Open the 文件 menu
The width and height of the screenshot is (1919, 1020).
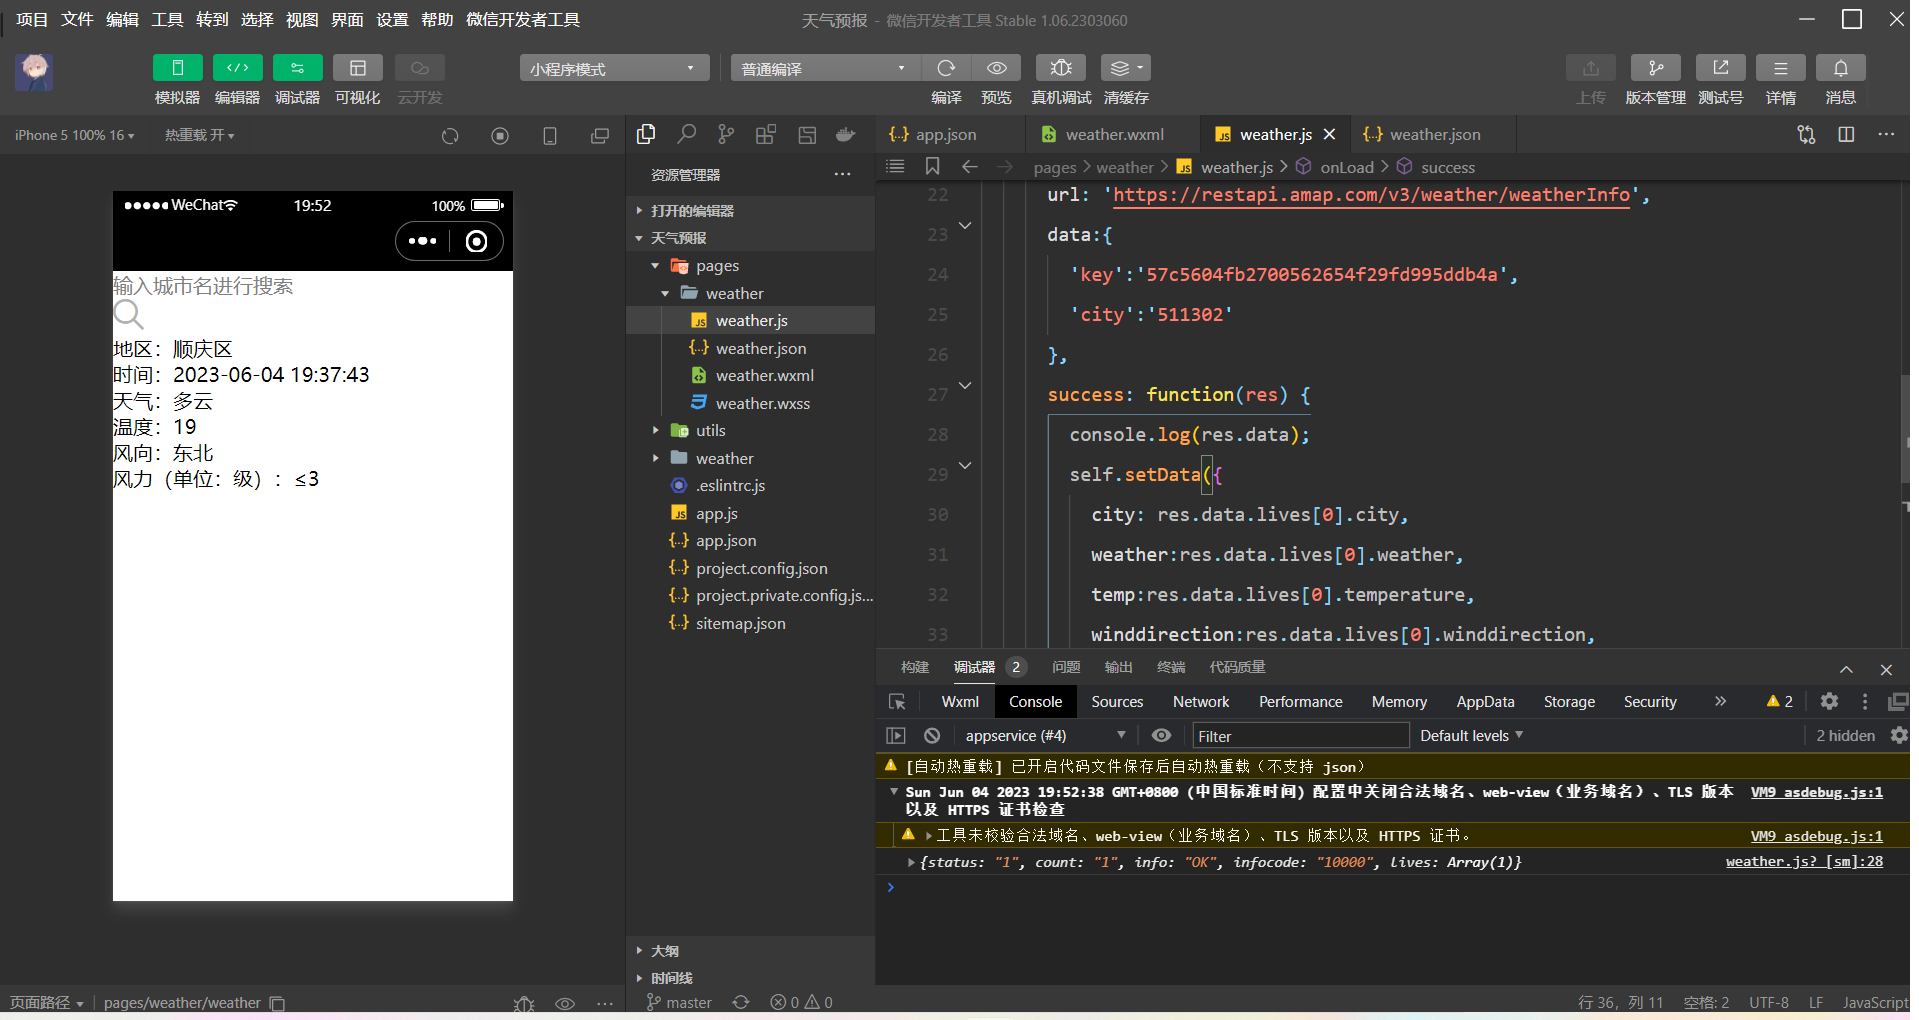click(77, 20)
